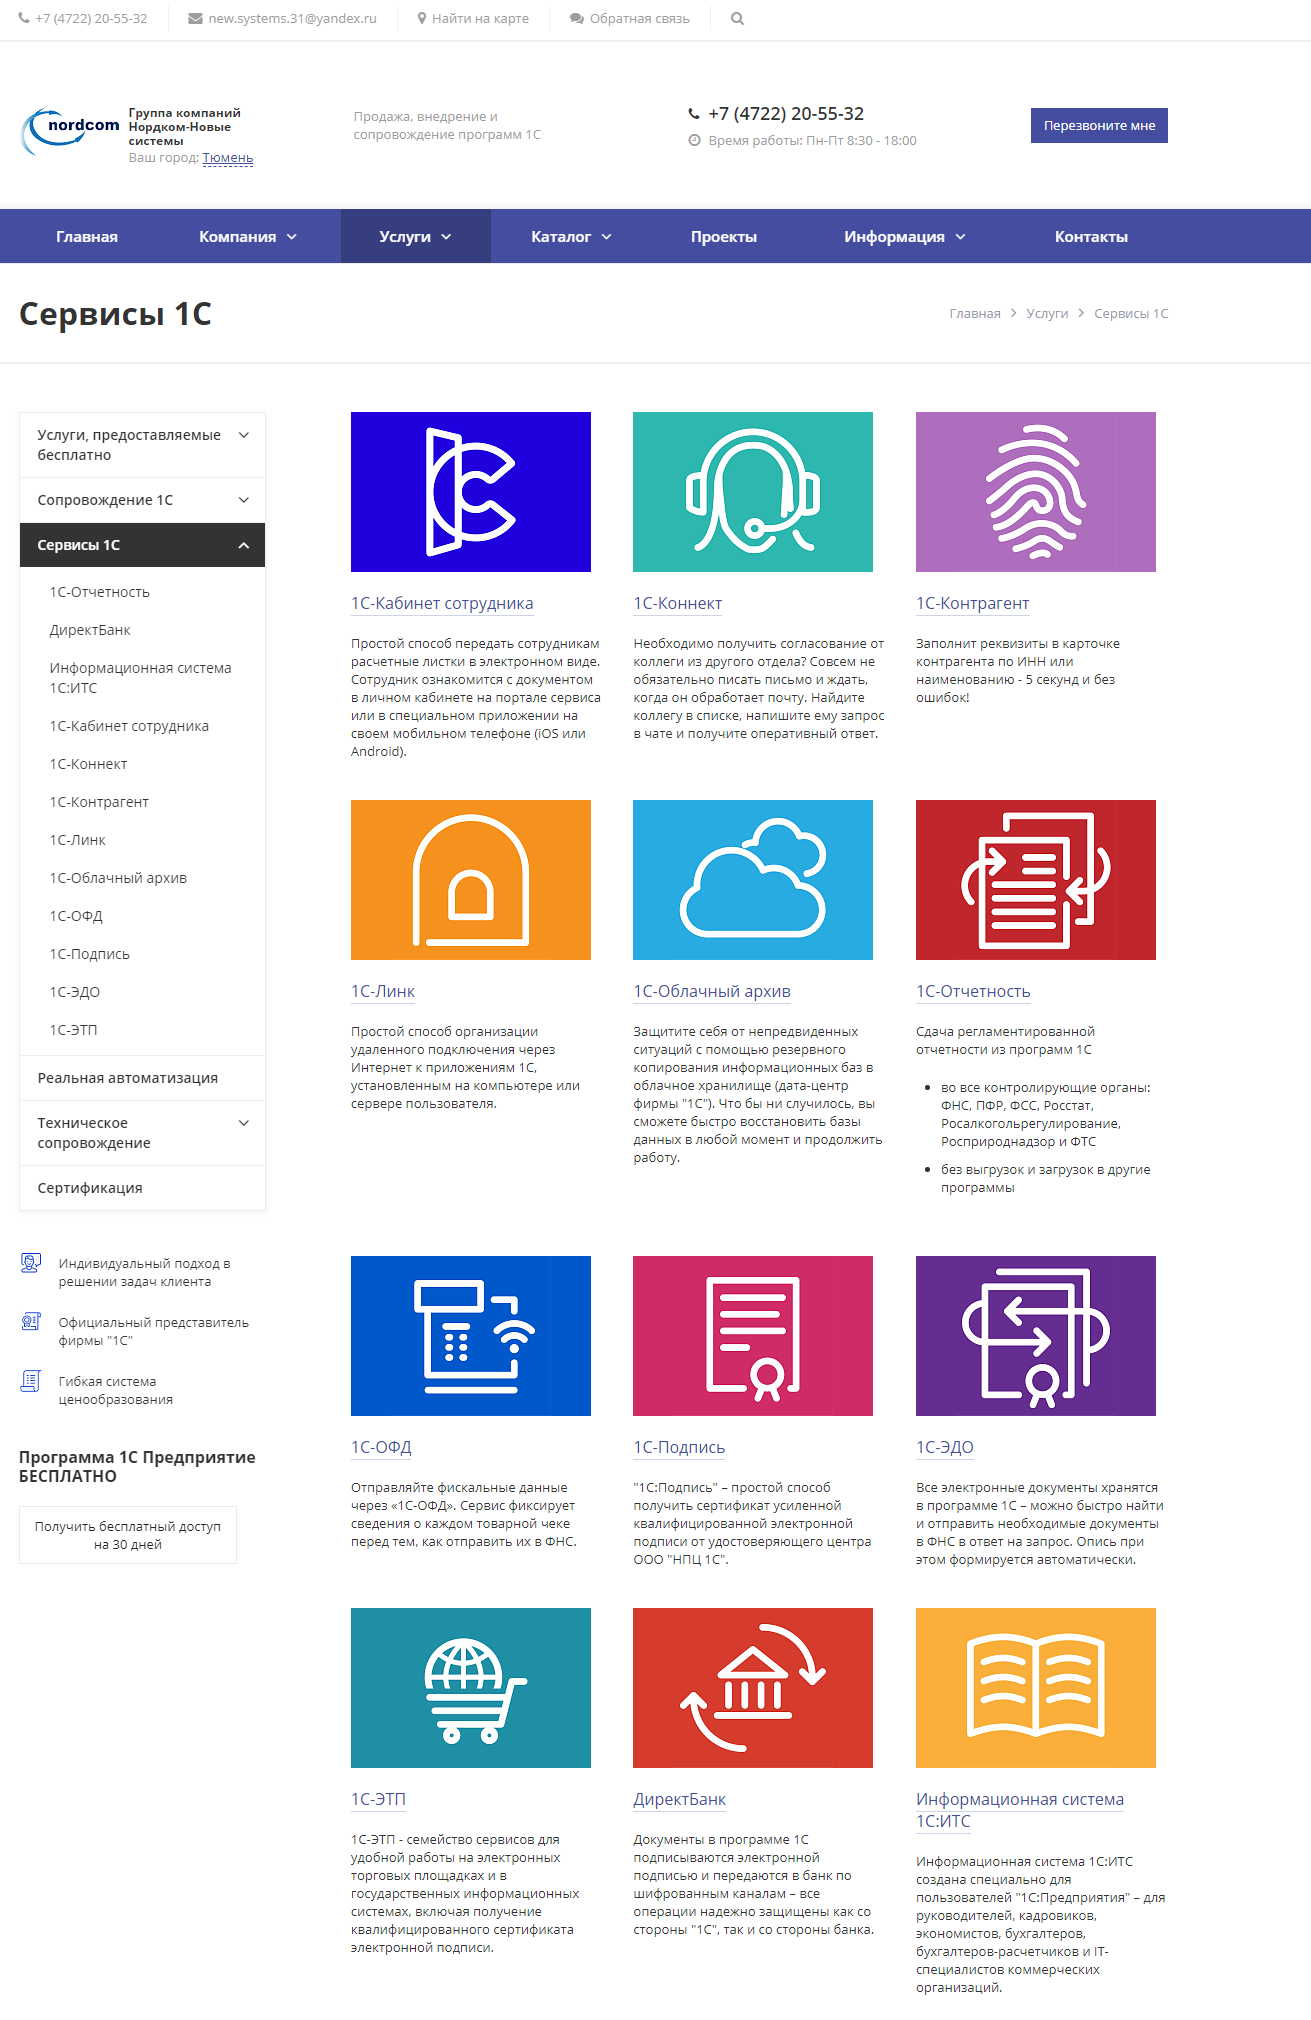Follow the Главная breadcrumb link
The width and height of the screenshot is (1311, 2020).
(x=975, y=313)
